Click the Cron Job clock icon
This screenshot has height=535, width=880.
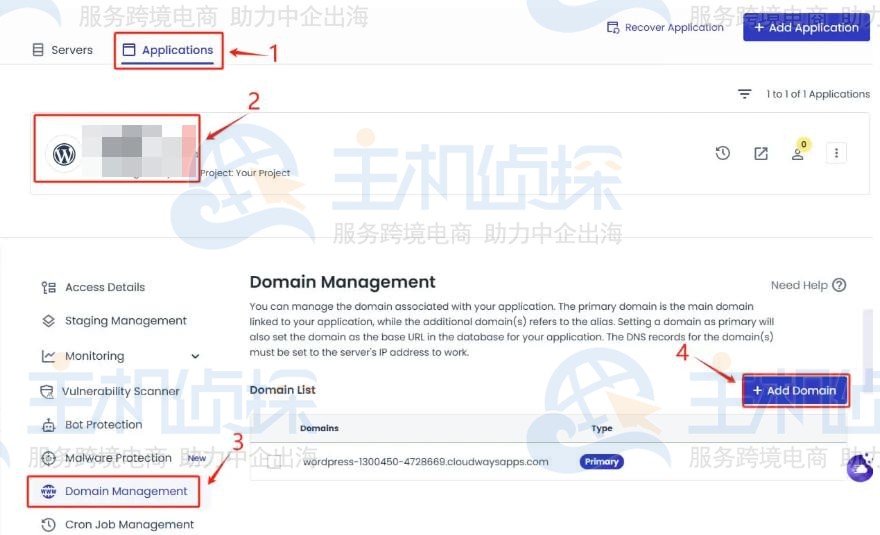pos(49,524)
